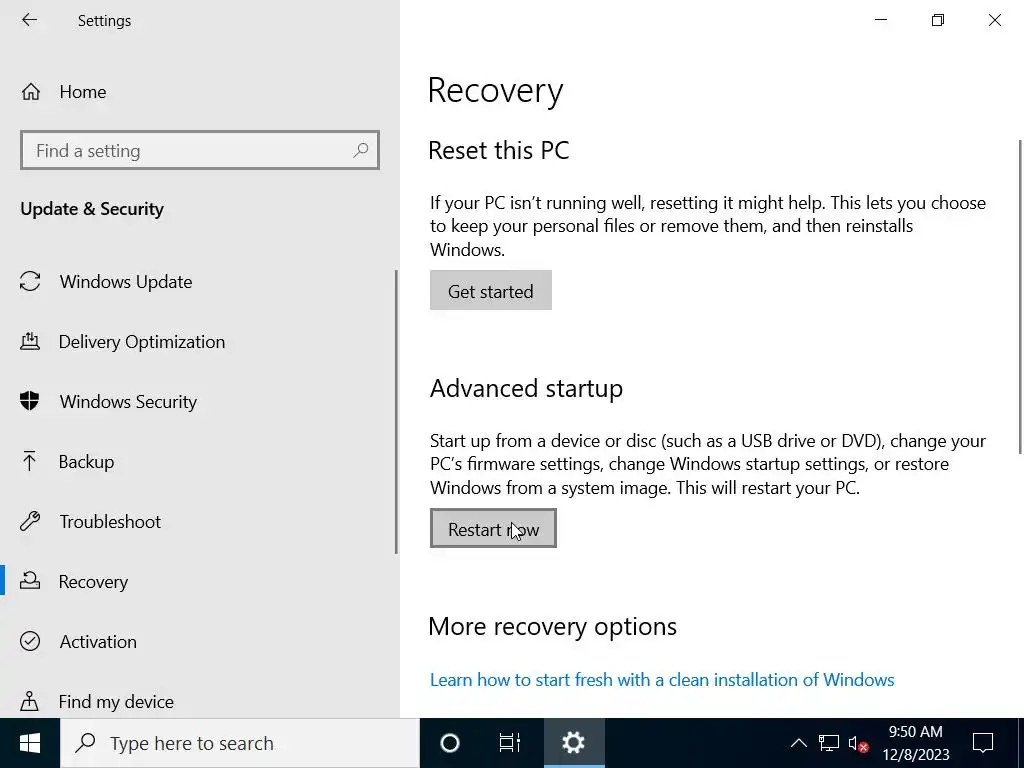Screen dimensions: 1024x768
Task: Restore down the Settings window
Action: [x=938, y=20]
